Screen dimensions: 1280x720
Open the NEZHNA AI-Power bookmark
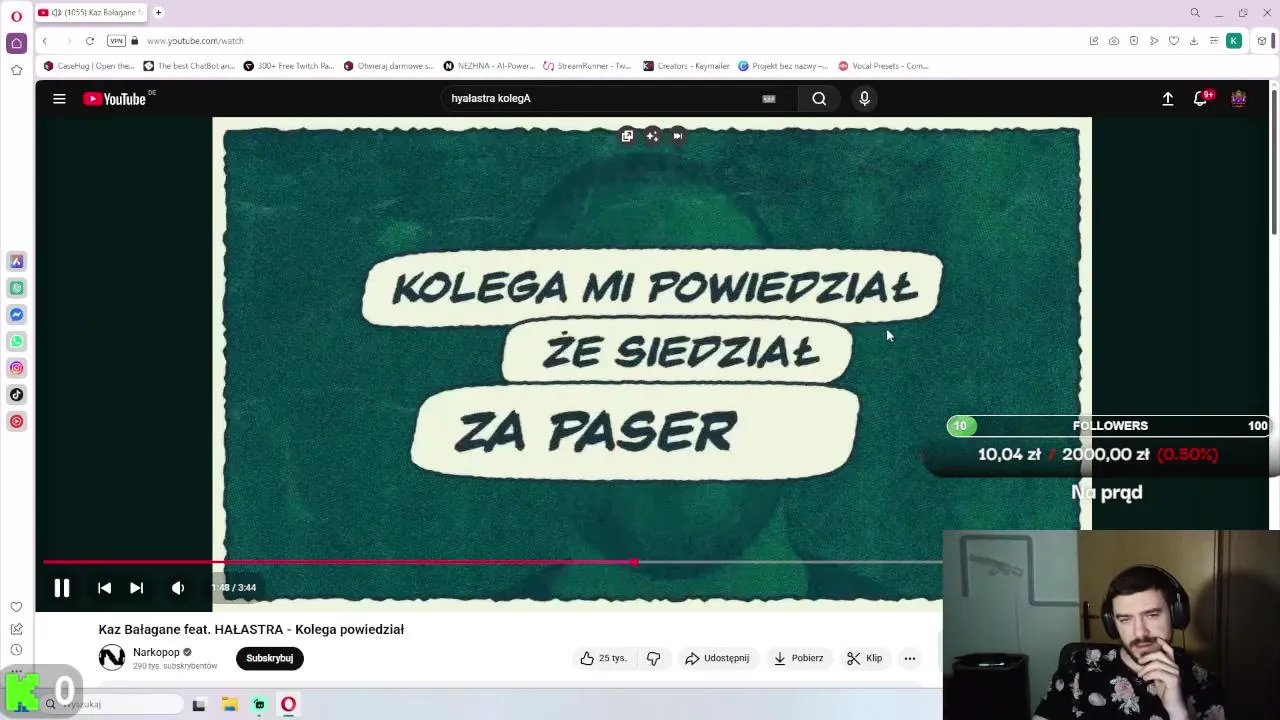click(490, 66)
